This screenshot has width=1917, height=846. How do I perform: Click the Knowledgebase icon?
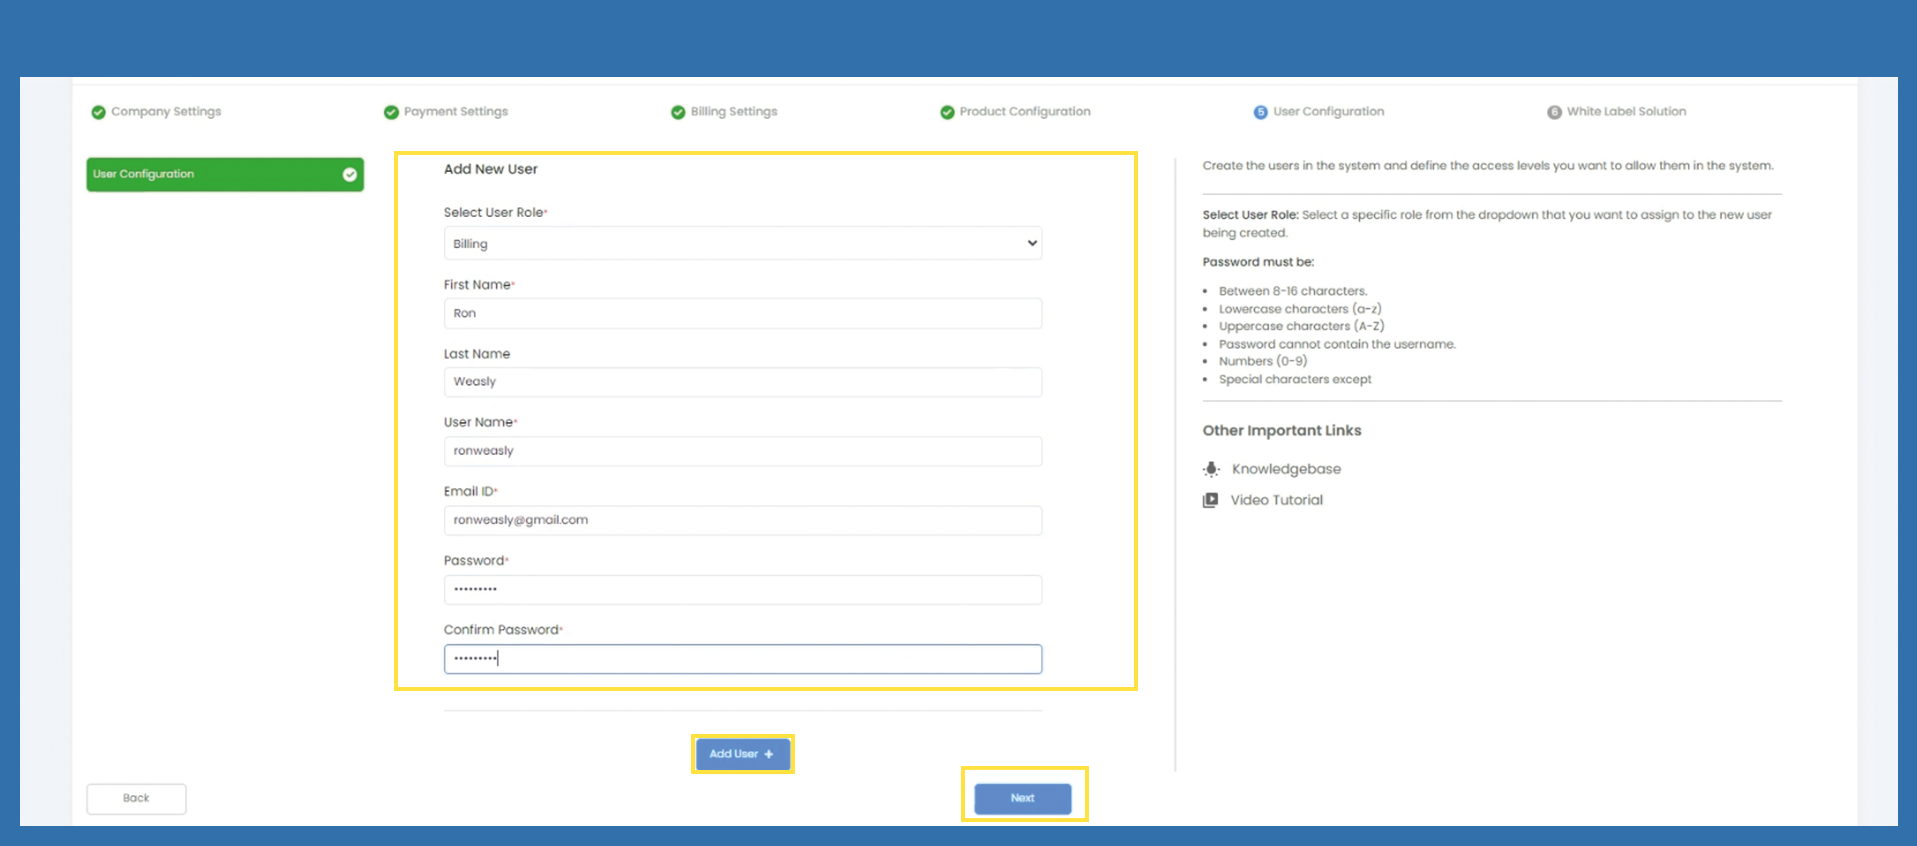click(x=1211, y=469)
